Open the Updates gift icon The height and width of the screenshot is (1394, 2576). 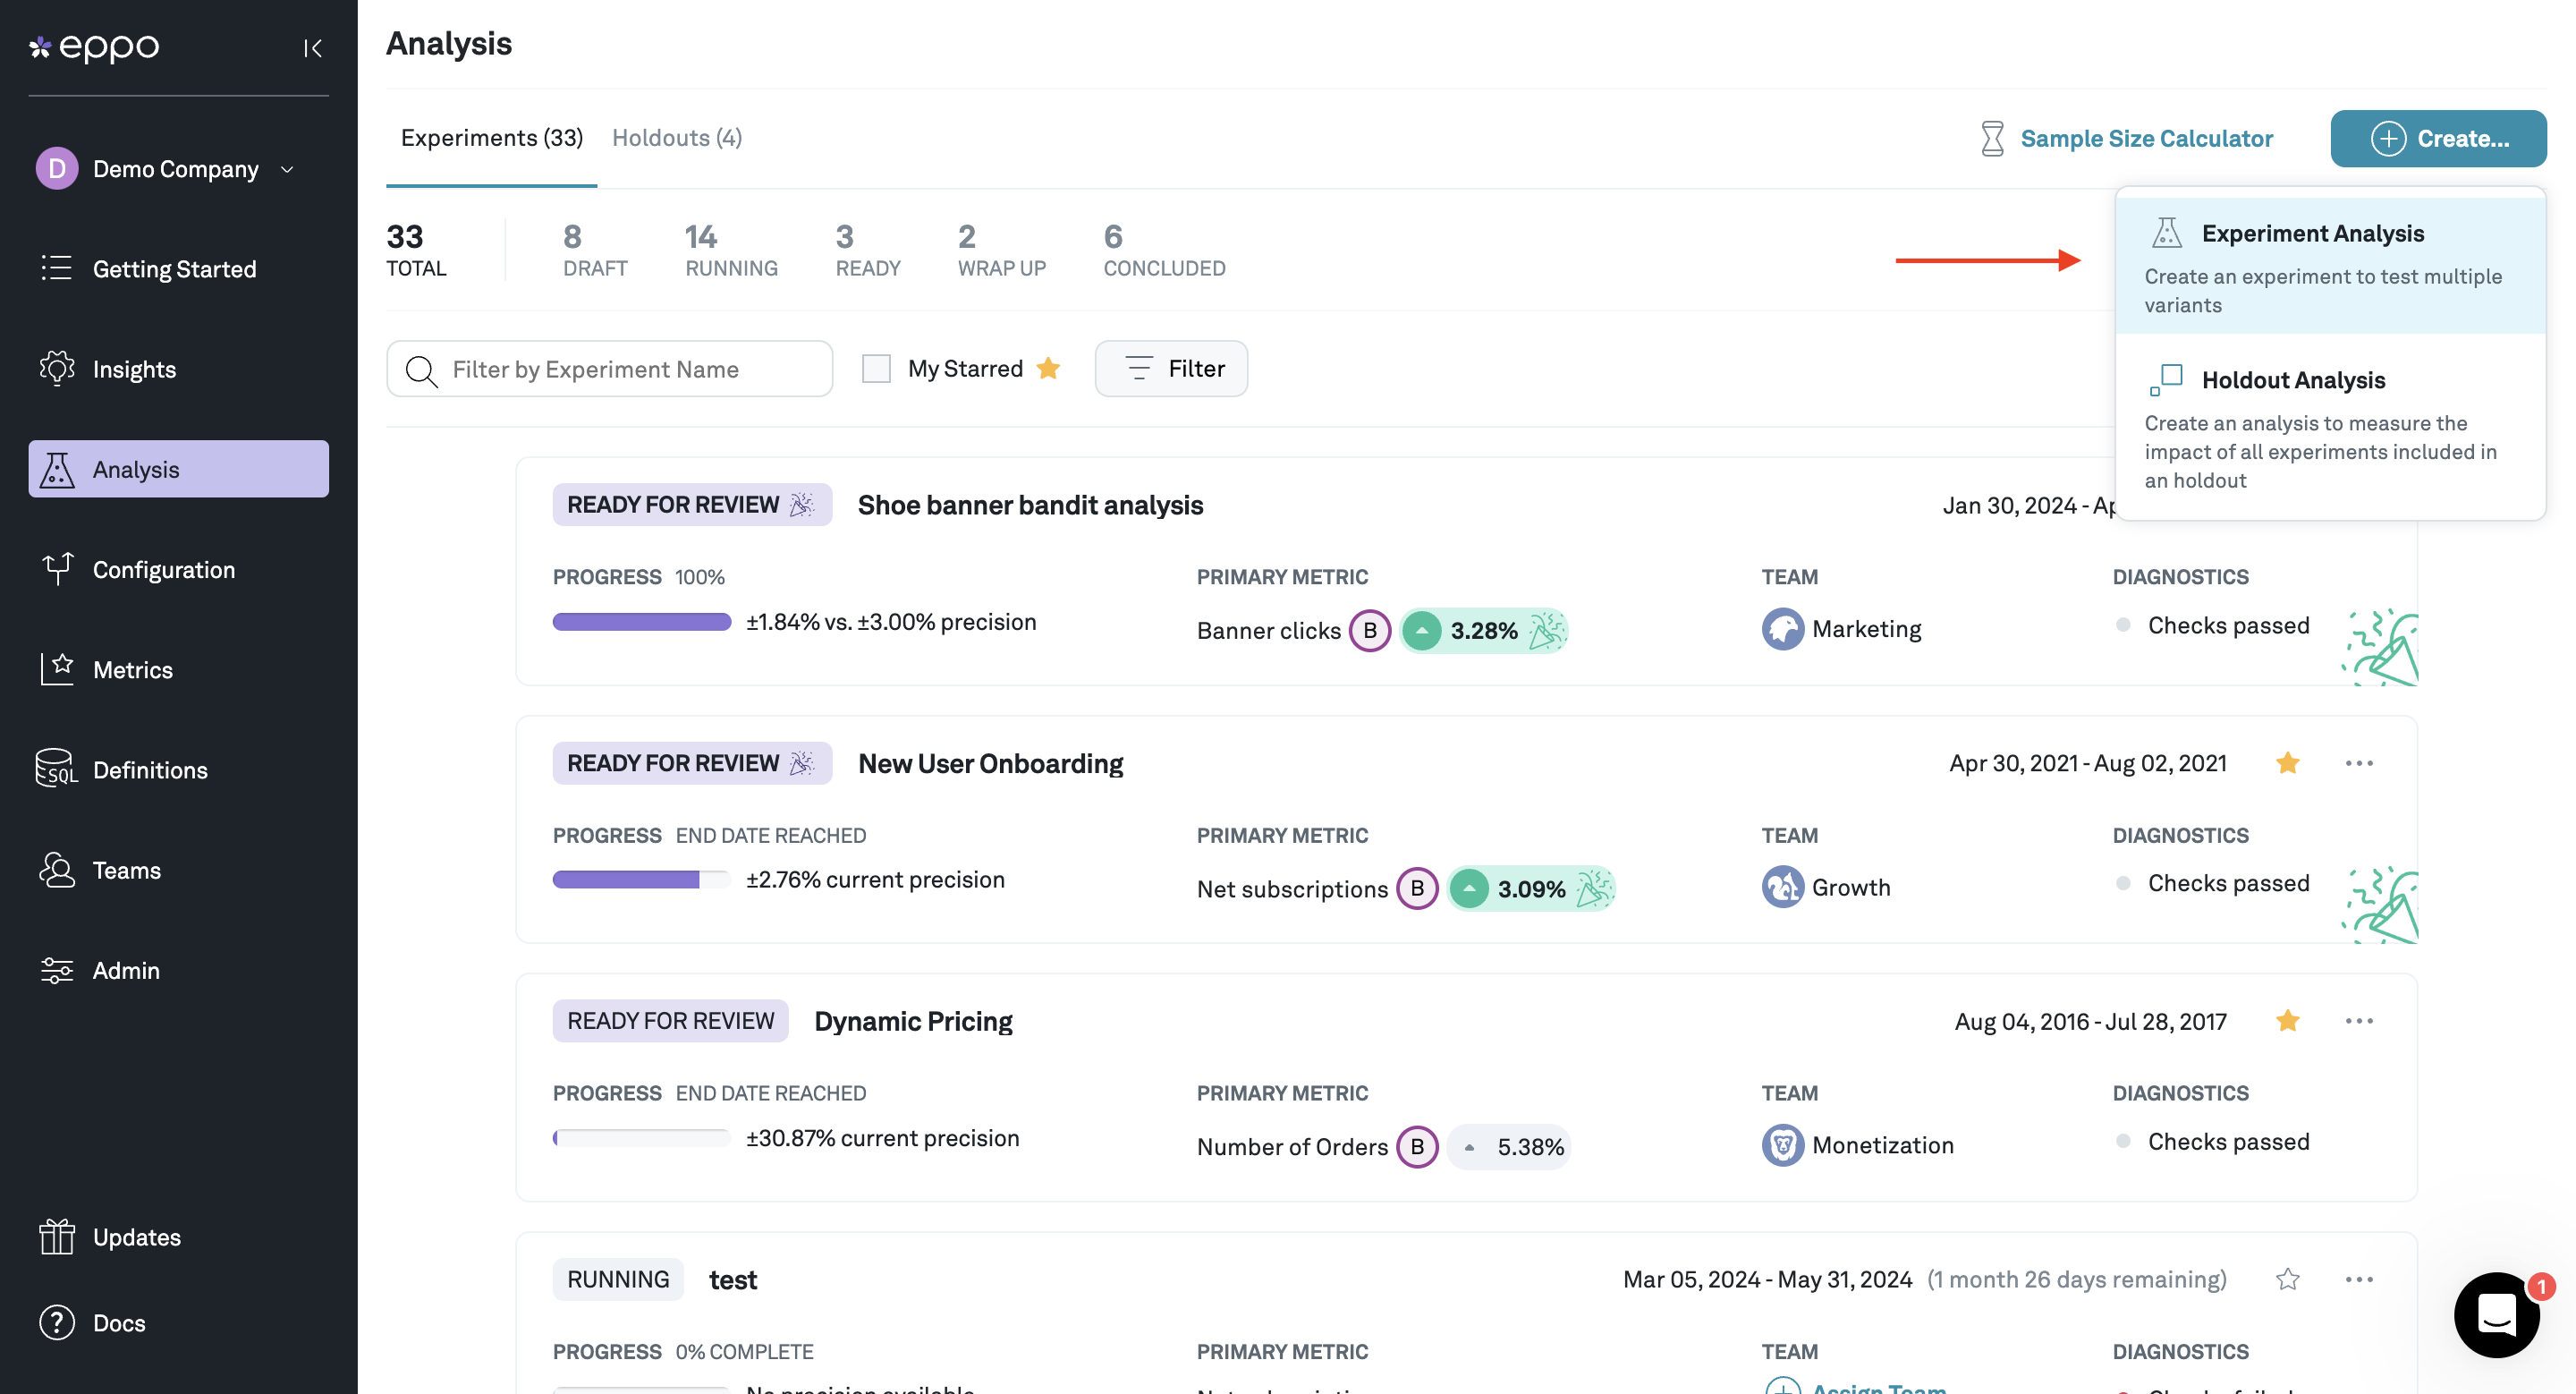click(x=58, y=1236)
